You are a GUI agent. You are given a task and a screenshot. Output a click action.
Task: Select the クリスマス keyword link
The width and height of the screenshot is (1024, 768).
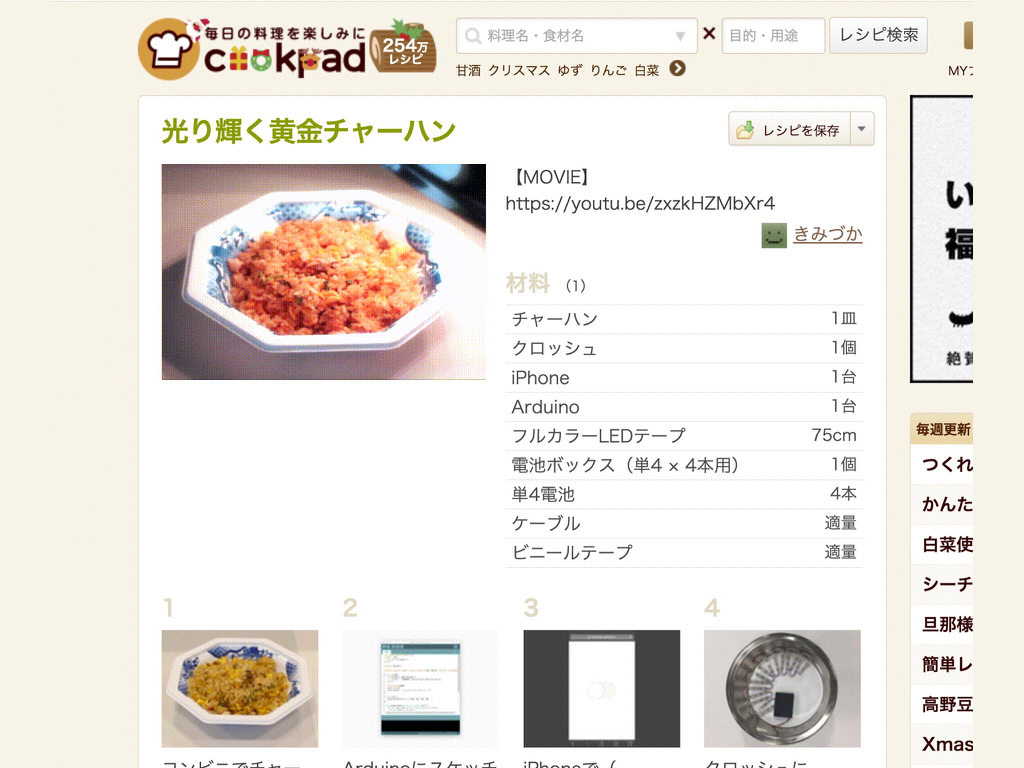(519, 70)
